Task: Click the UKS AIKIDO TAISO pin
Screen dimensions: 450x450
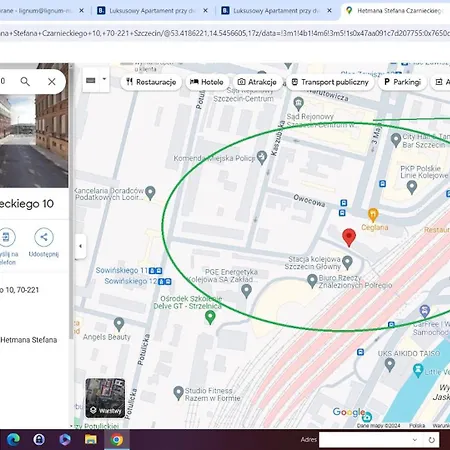Action: click(x=390, y=365)
